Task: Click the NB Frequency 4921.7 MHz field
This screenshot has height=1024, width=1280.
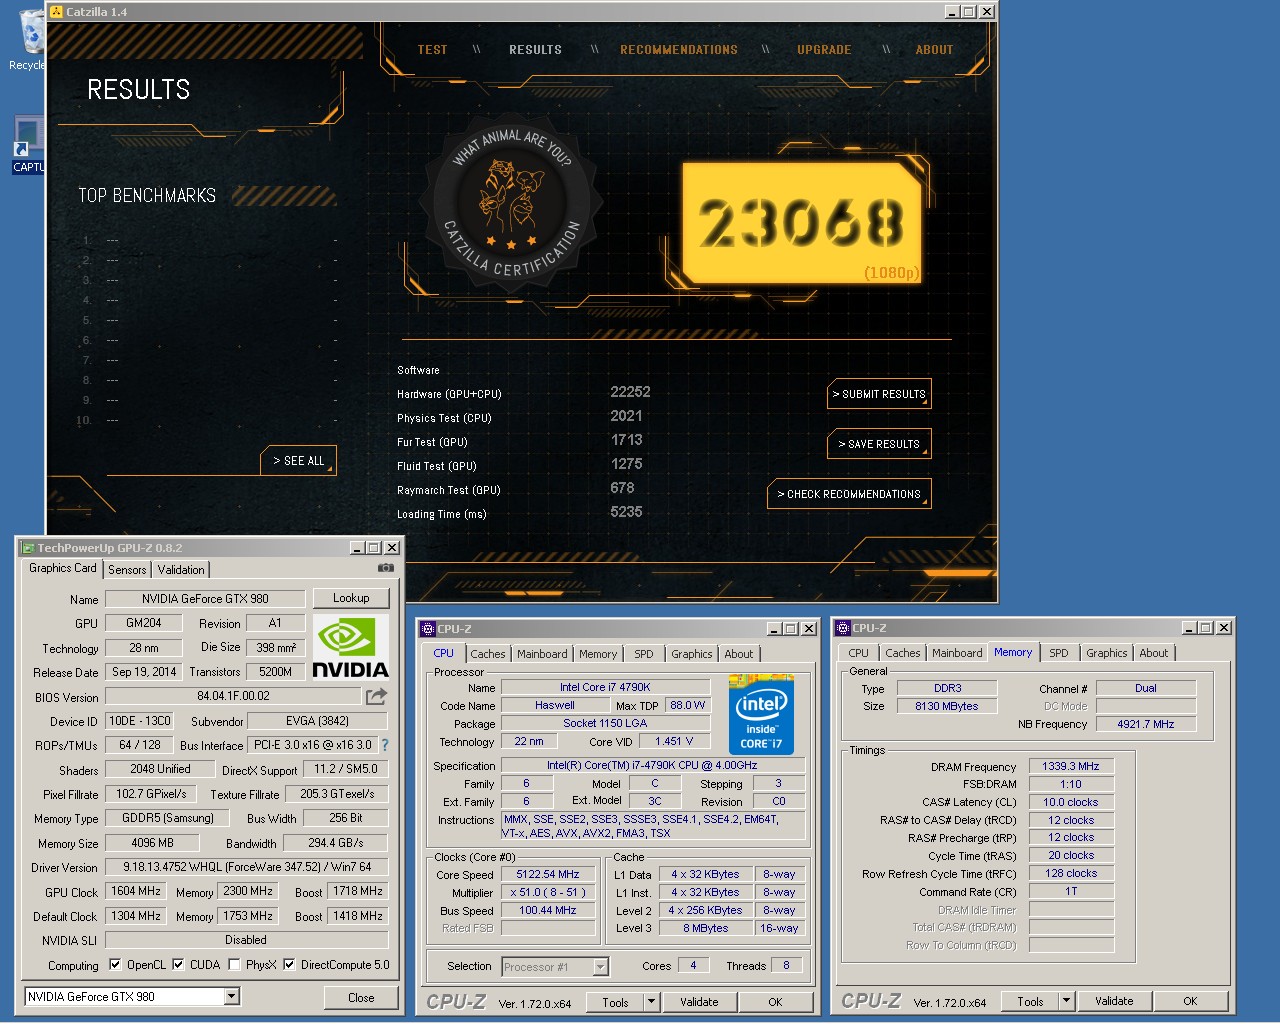Action: 1146,724
